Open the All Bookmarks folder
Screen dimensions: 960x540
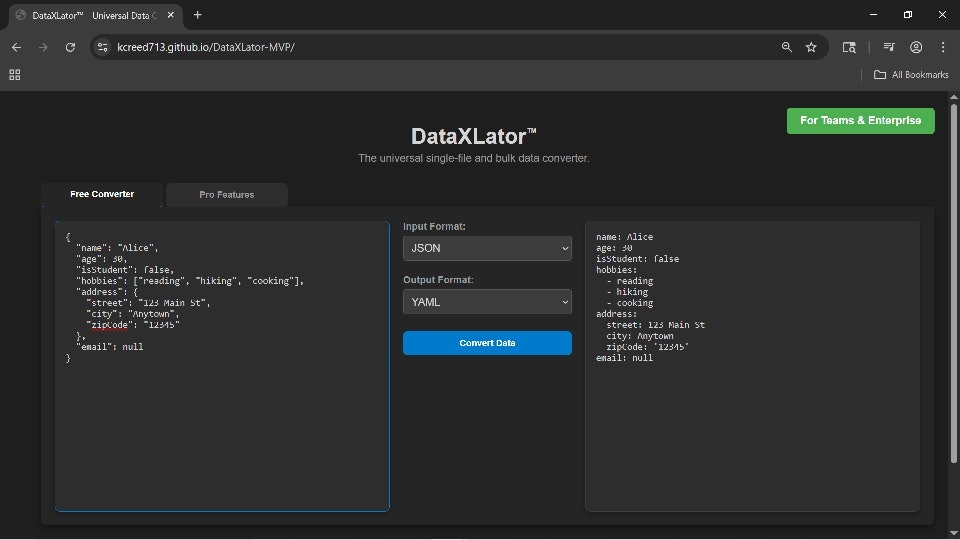[911, 75]
